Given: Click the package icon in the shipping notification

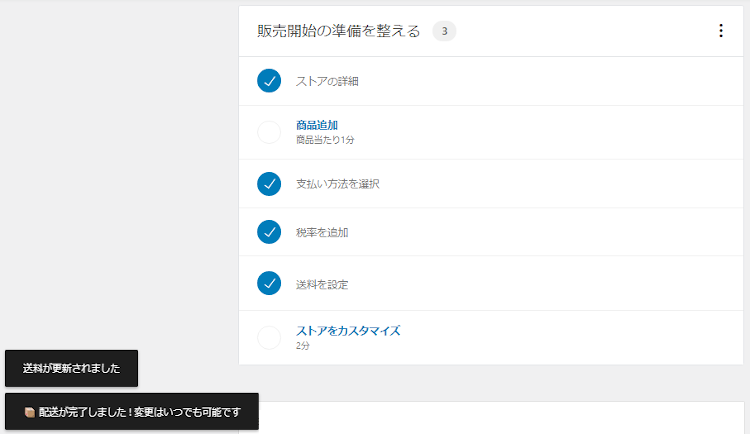Looking at the screenshot, I should pyautogui.click(x=30, y=412).
